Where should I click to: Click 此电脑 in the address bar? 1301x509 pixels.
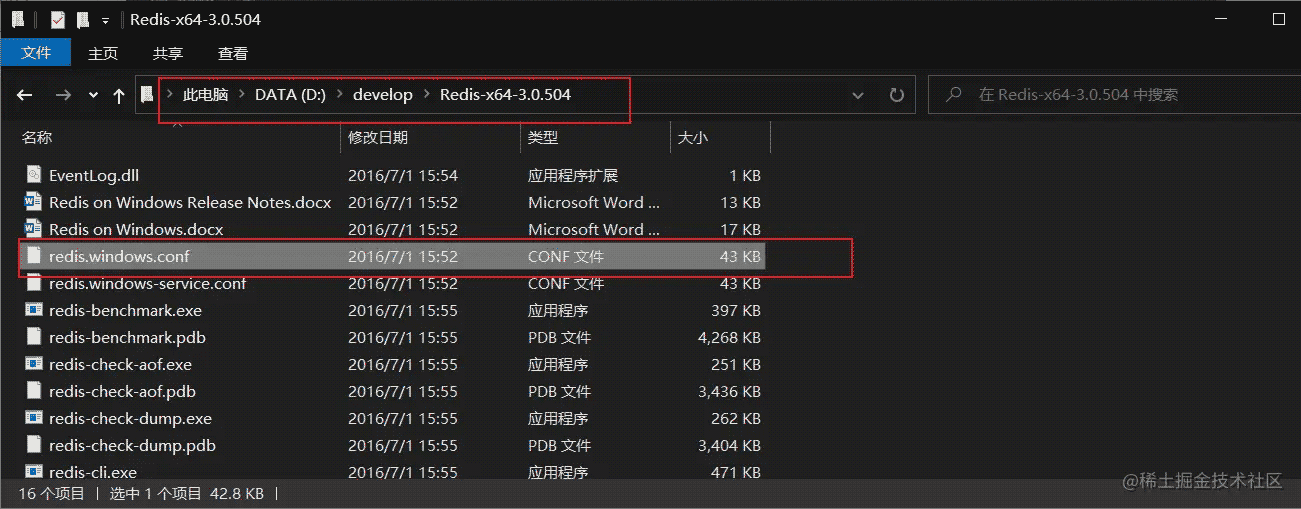[205, 95]
